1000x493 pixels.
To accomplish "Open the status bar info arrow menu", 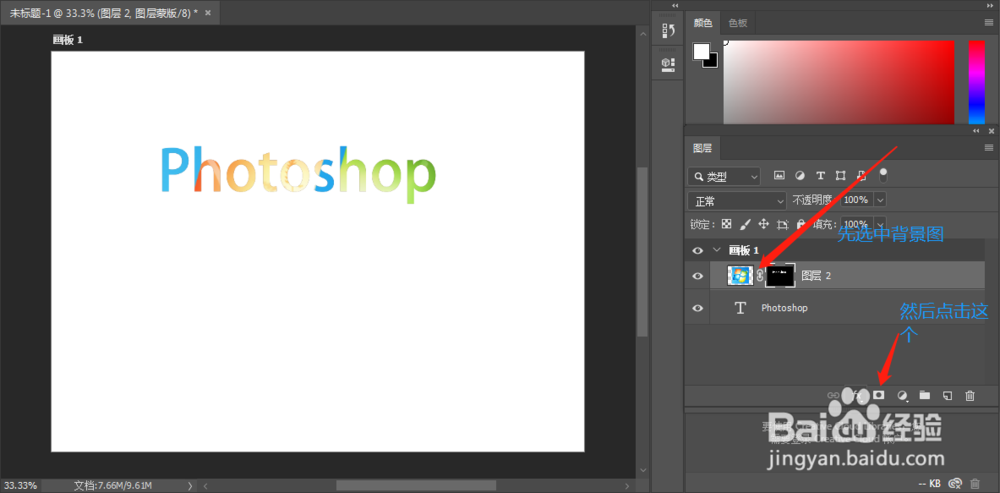I will (190, 485).
